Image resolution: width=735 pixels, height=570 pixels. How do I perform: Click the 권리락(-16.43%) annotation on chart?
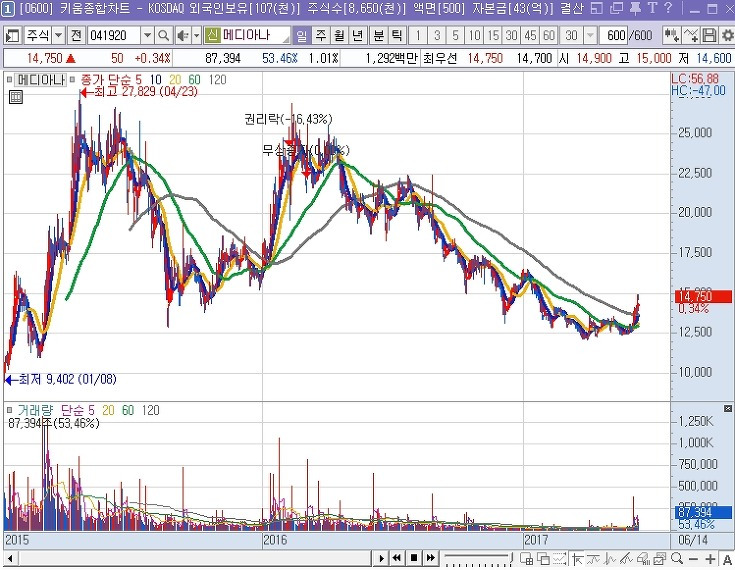pyautogui.click(x=288, y=119)
